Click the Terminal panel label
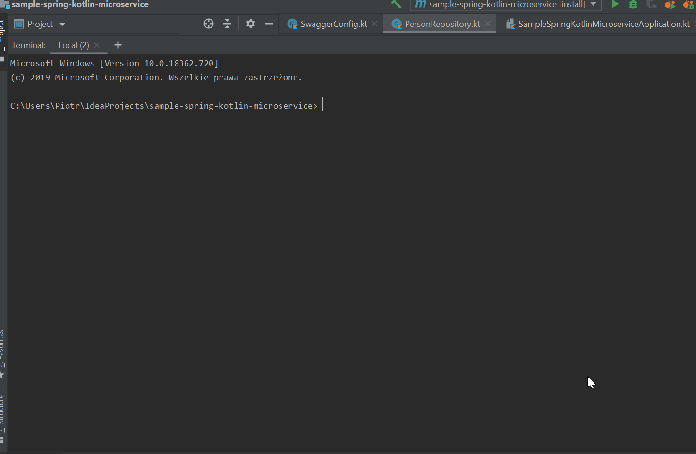 pyautogui.click(x=29, y=45)
